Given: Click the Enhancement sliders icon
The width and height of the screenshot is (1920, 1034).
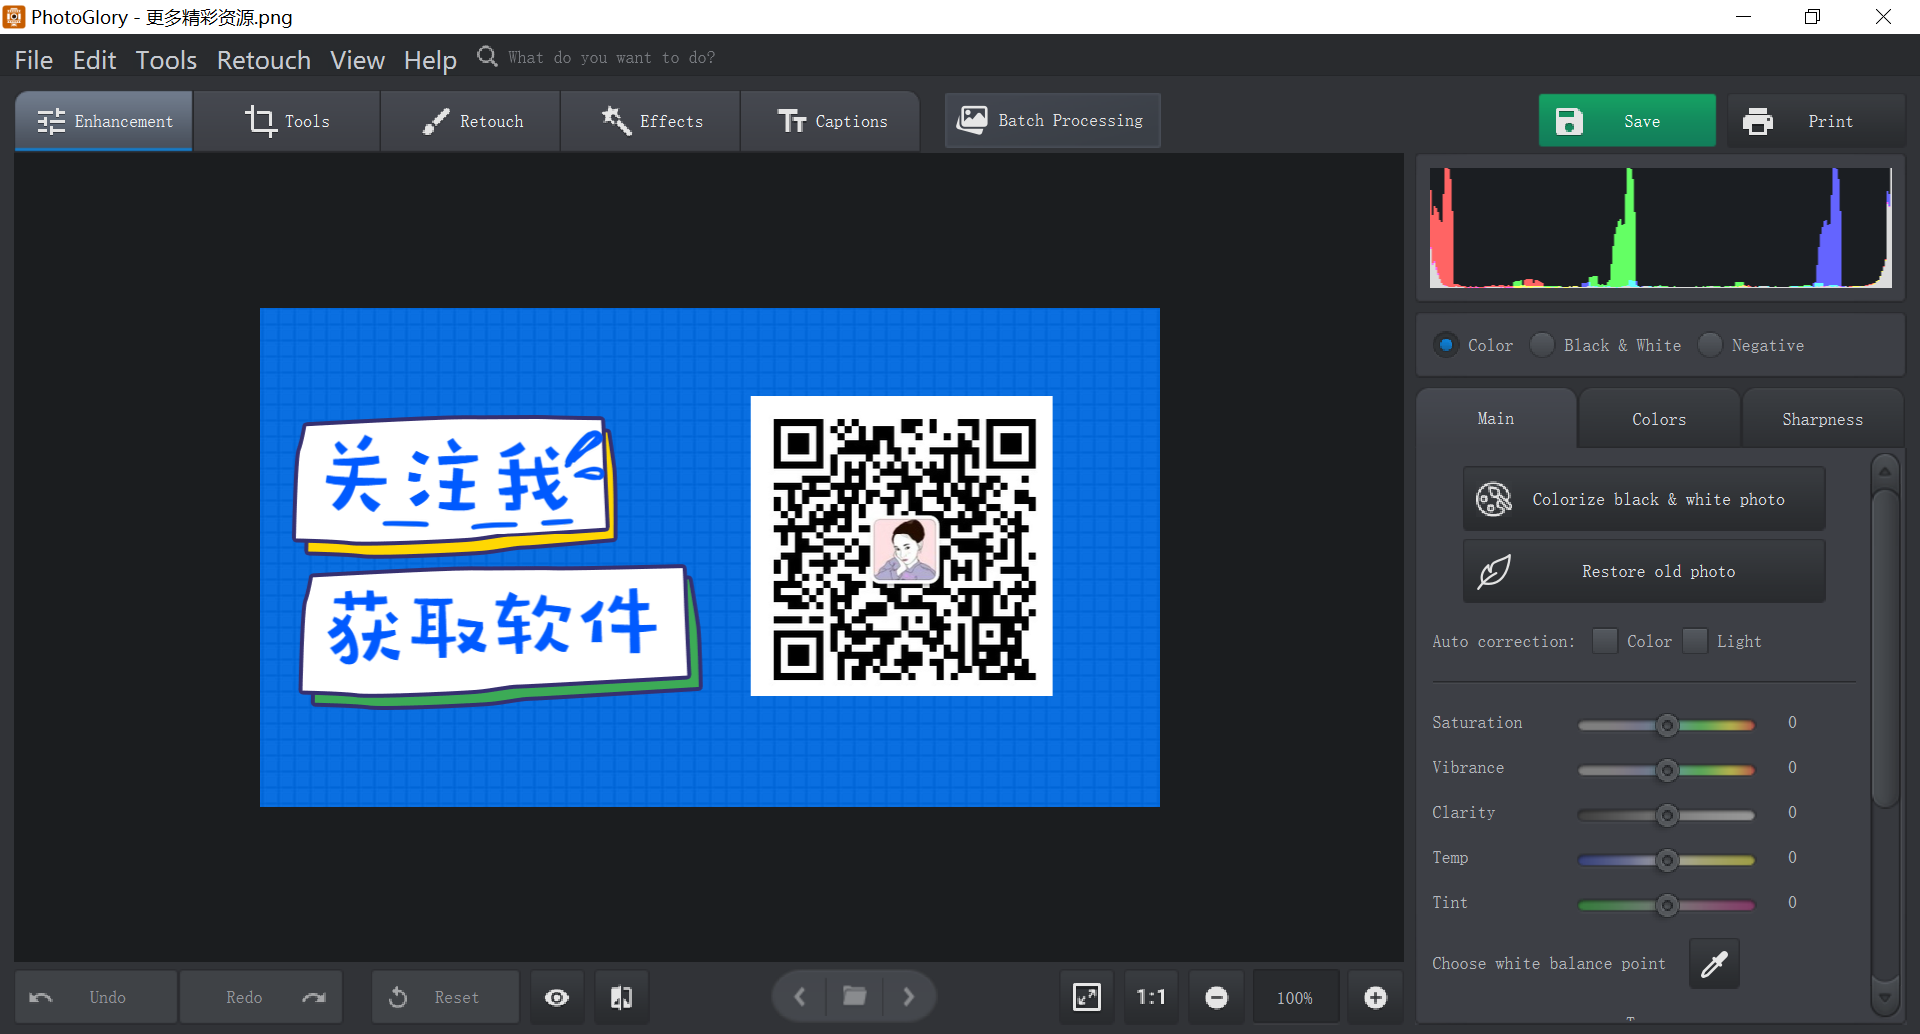Looking at the screenshot, I should pos(51,121).
